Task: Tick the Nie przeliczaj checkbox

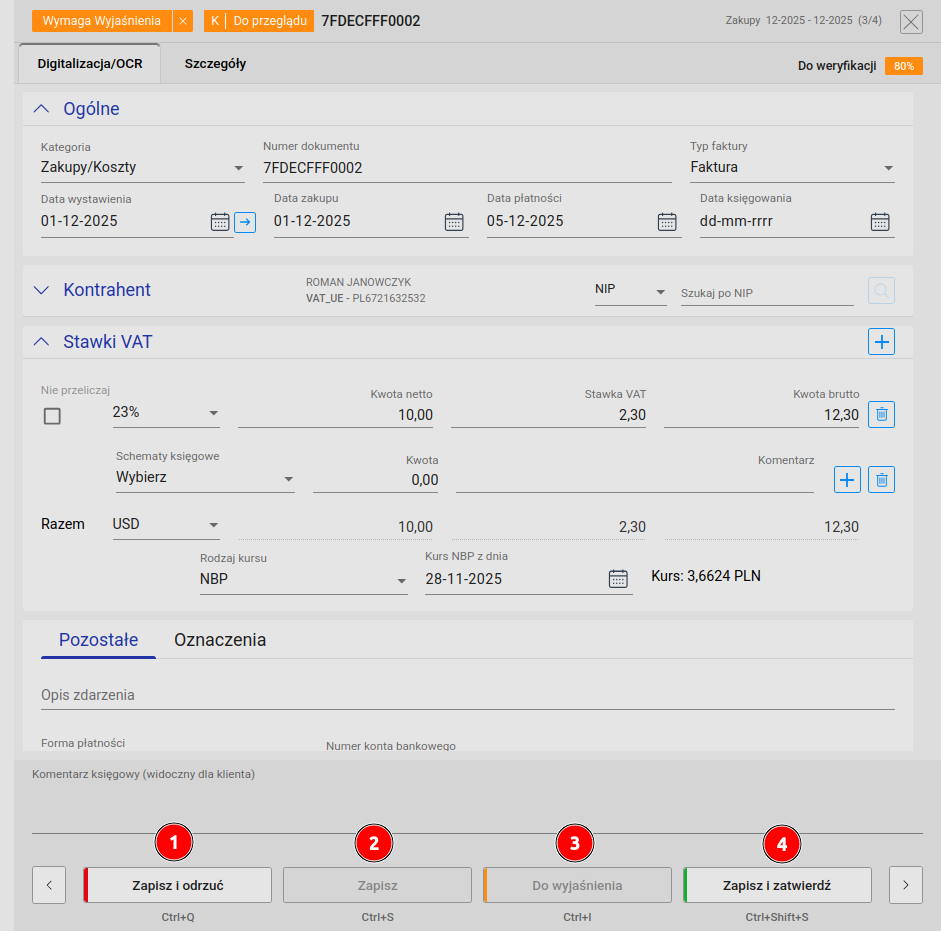Action: (52, 416)
